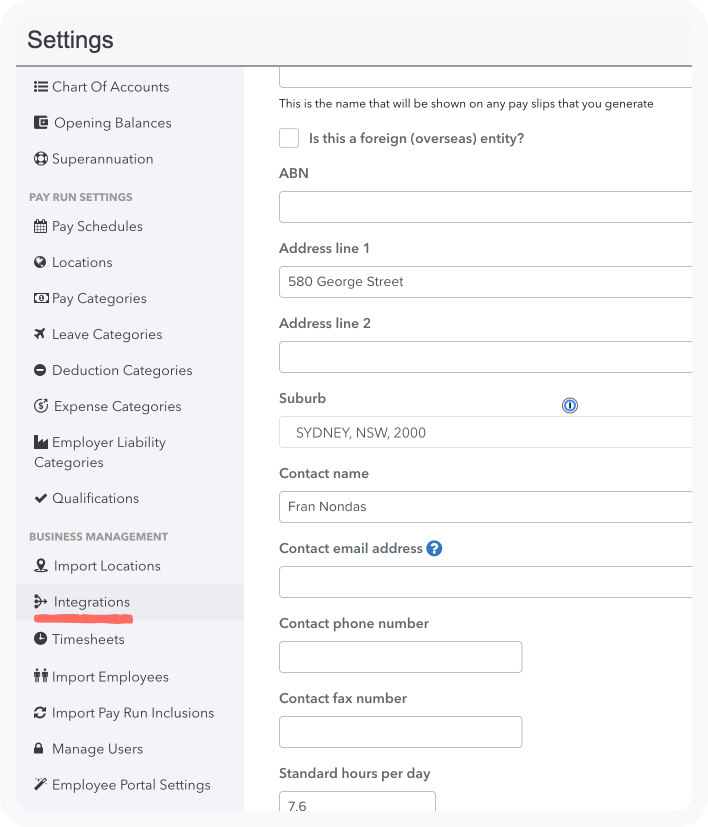Click the Pay Schedules calendar icon

pyautogui.click(x=40, y=226)
